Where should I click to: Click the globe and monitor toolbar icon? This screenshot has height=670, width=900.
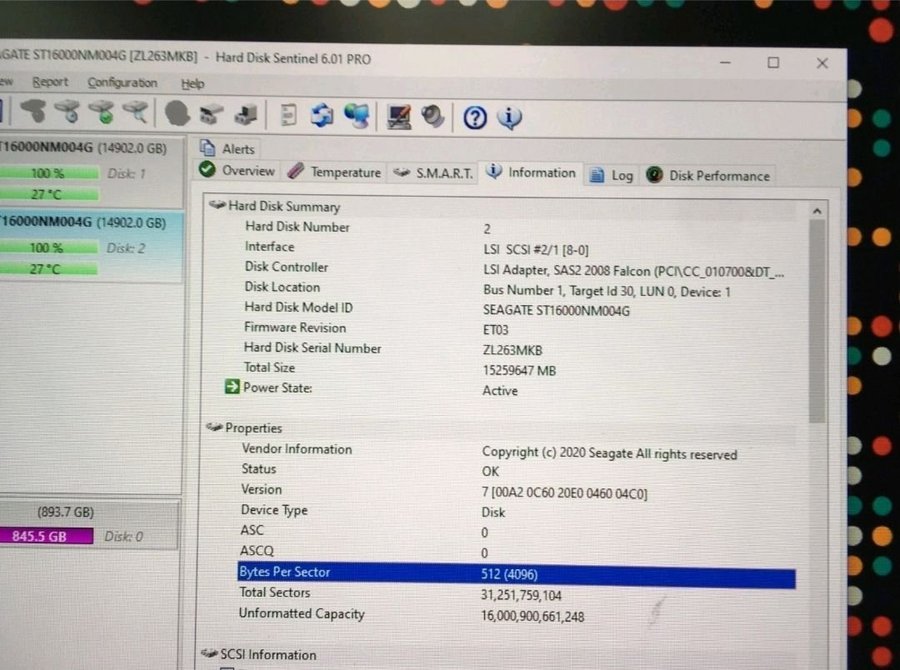(x=356, y=116)
